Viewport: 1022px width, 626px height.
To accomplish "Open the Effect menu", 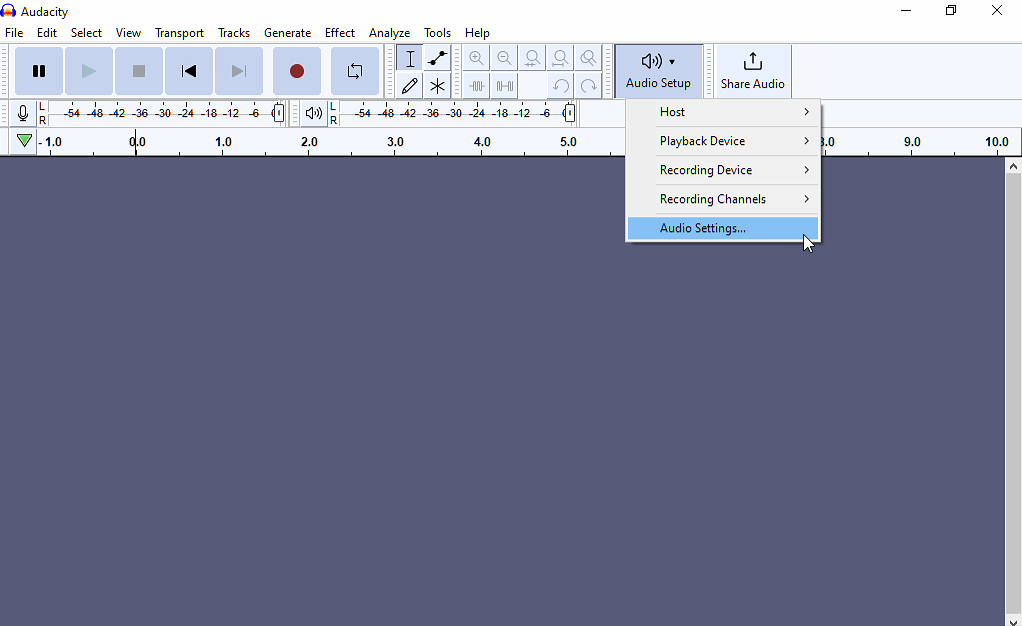I will tap(340, 33).
